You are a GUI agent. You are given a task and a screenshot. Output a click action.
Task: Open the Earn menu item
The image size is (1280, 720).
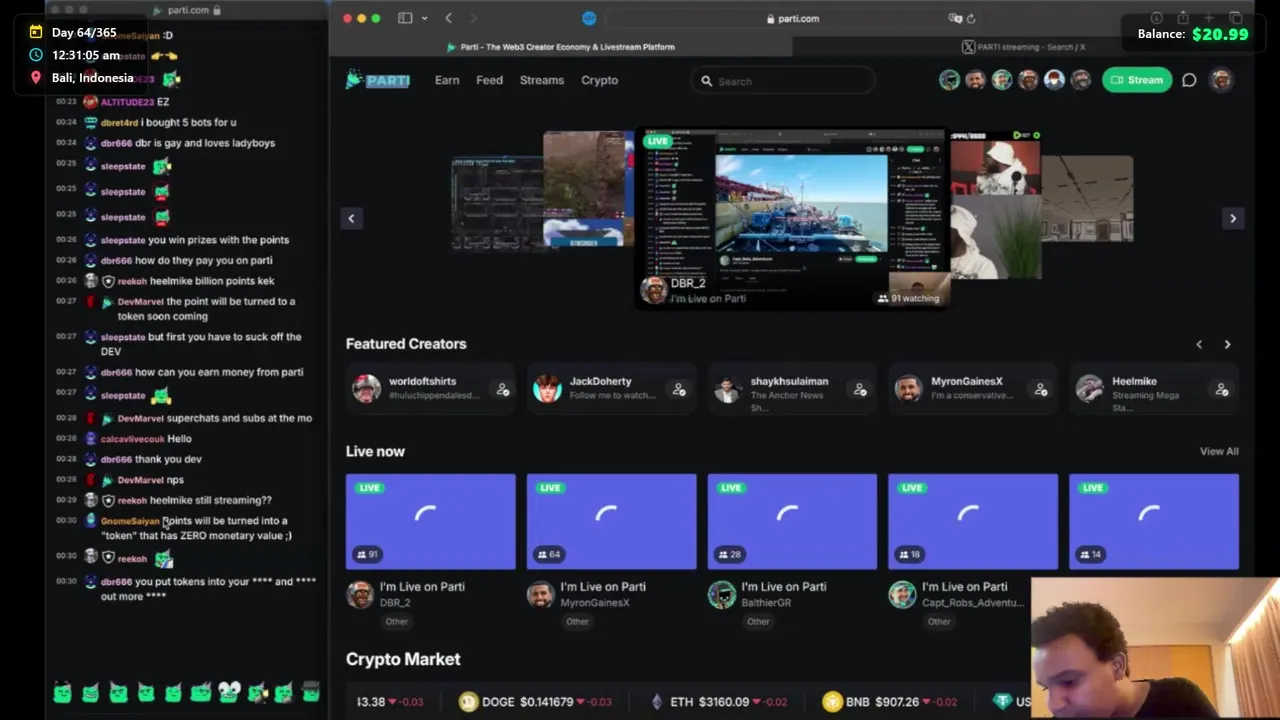pos(447,80)
